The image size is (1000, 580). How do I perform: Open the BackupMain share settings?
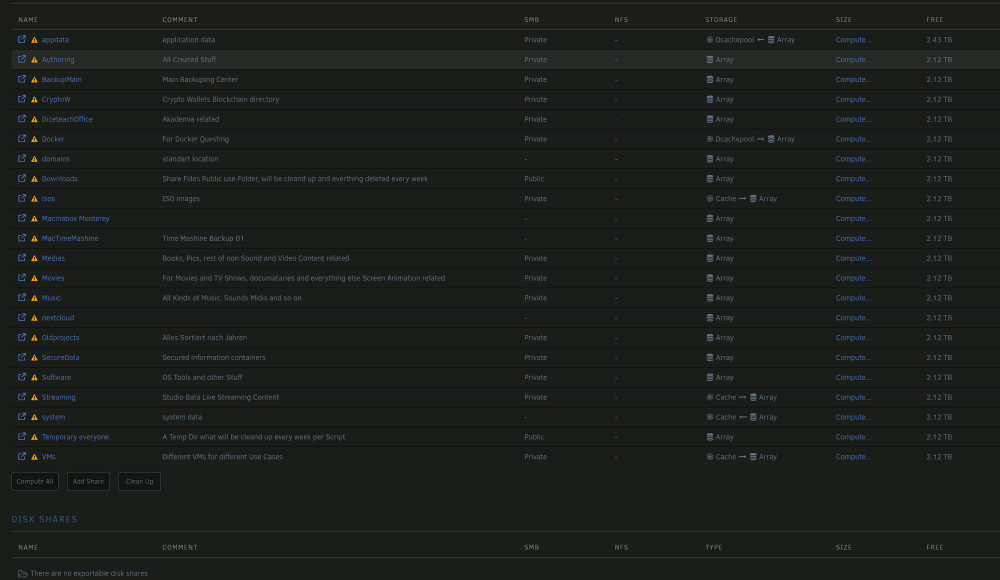point(61,80)
